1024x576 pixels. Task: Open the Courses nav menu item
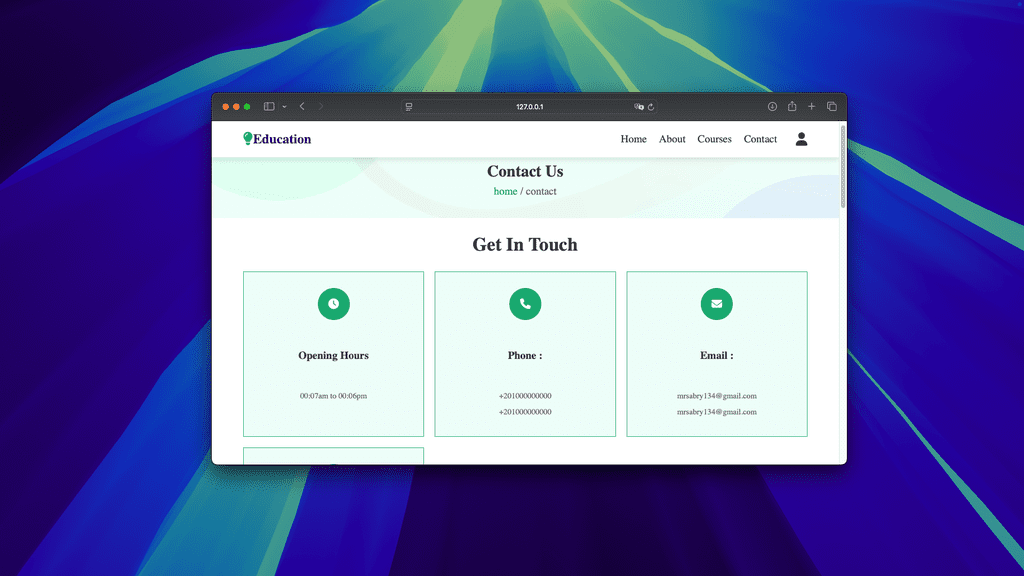click(x=714, y=139)
